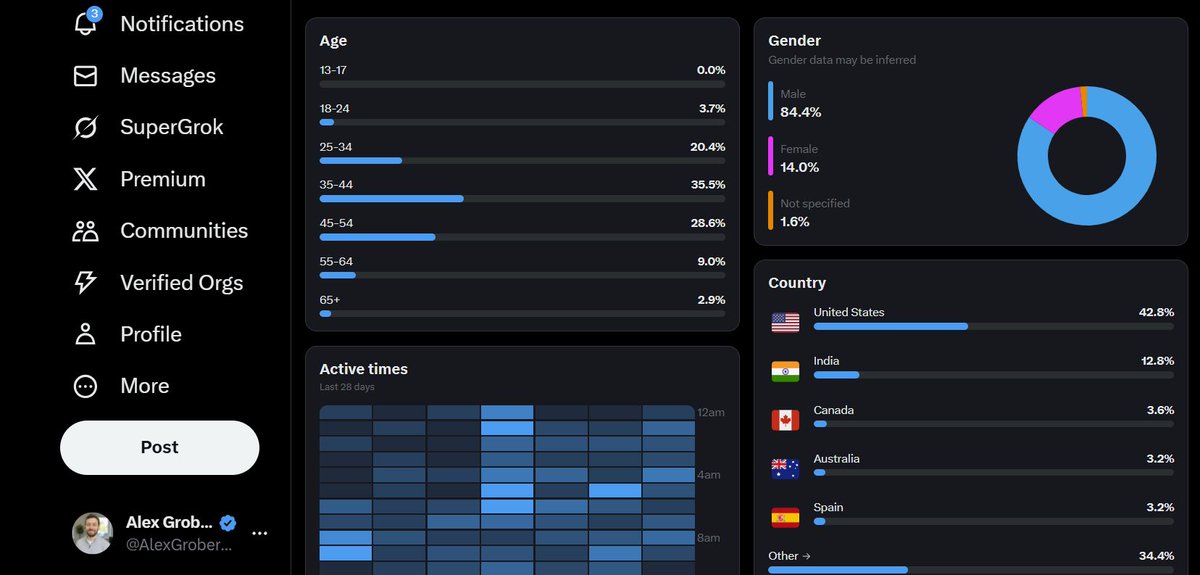Click the 1.6% Not specified value
Image resolution: width=1200 pixels, height=575 pixels.
pyautogui.click(x=795, y=221)
